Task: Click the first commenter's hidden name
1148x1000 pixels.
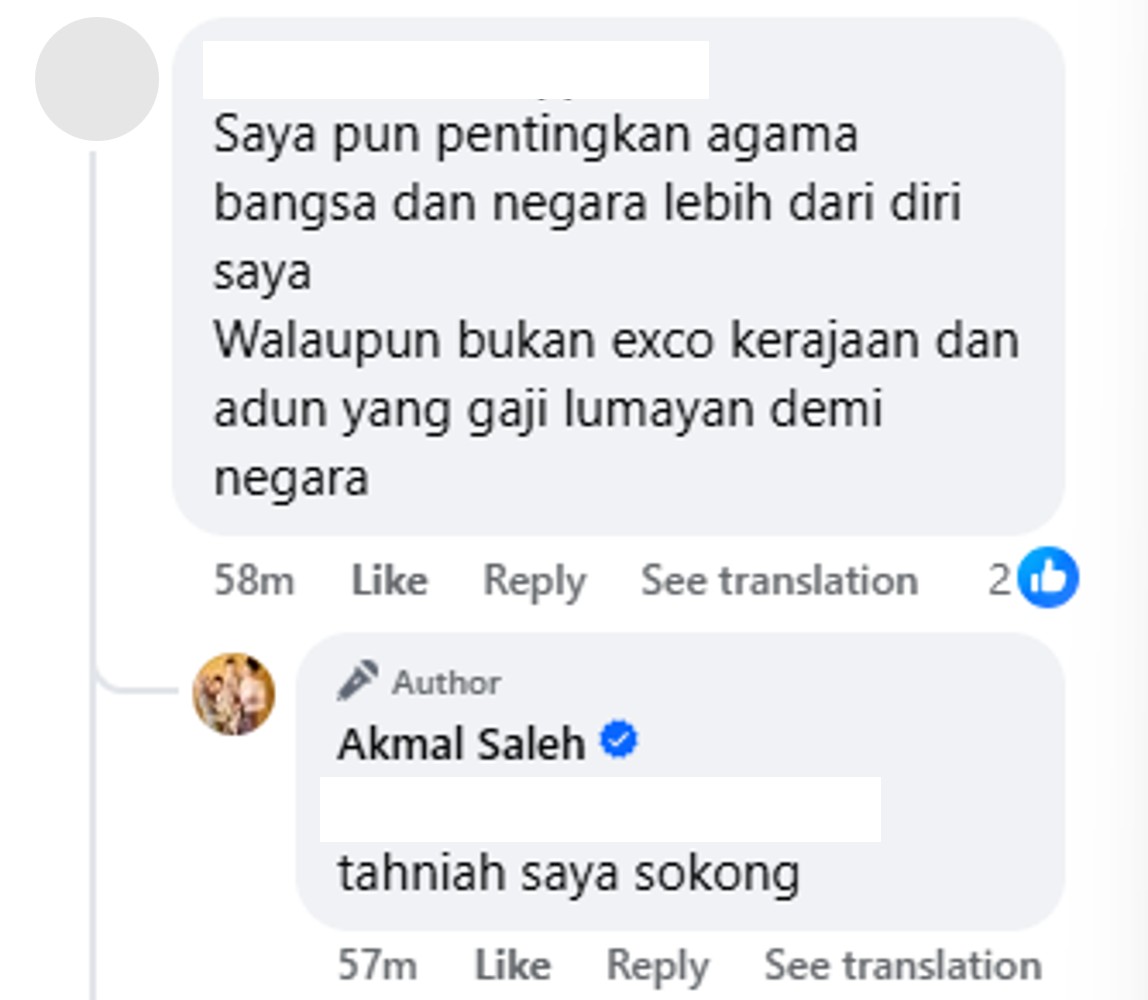Action: tap(455, 70)
